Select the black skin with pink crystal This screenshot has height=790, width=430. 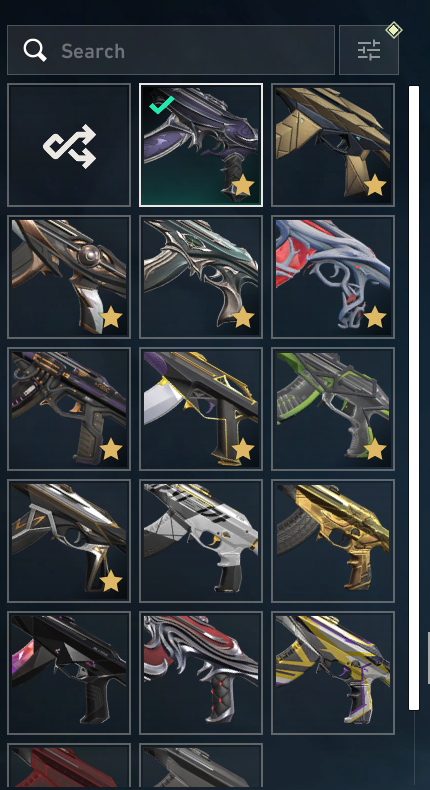click(x=69, y=673)
